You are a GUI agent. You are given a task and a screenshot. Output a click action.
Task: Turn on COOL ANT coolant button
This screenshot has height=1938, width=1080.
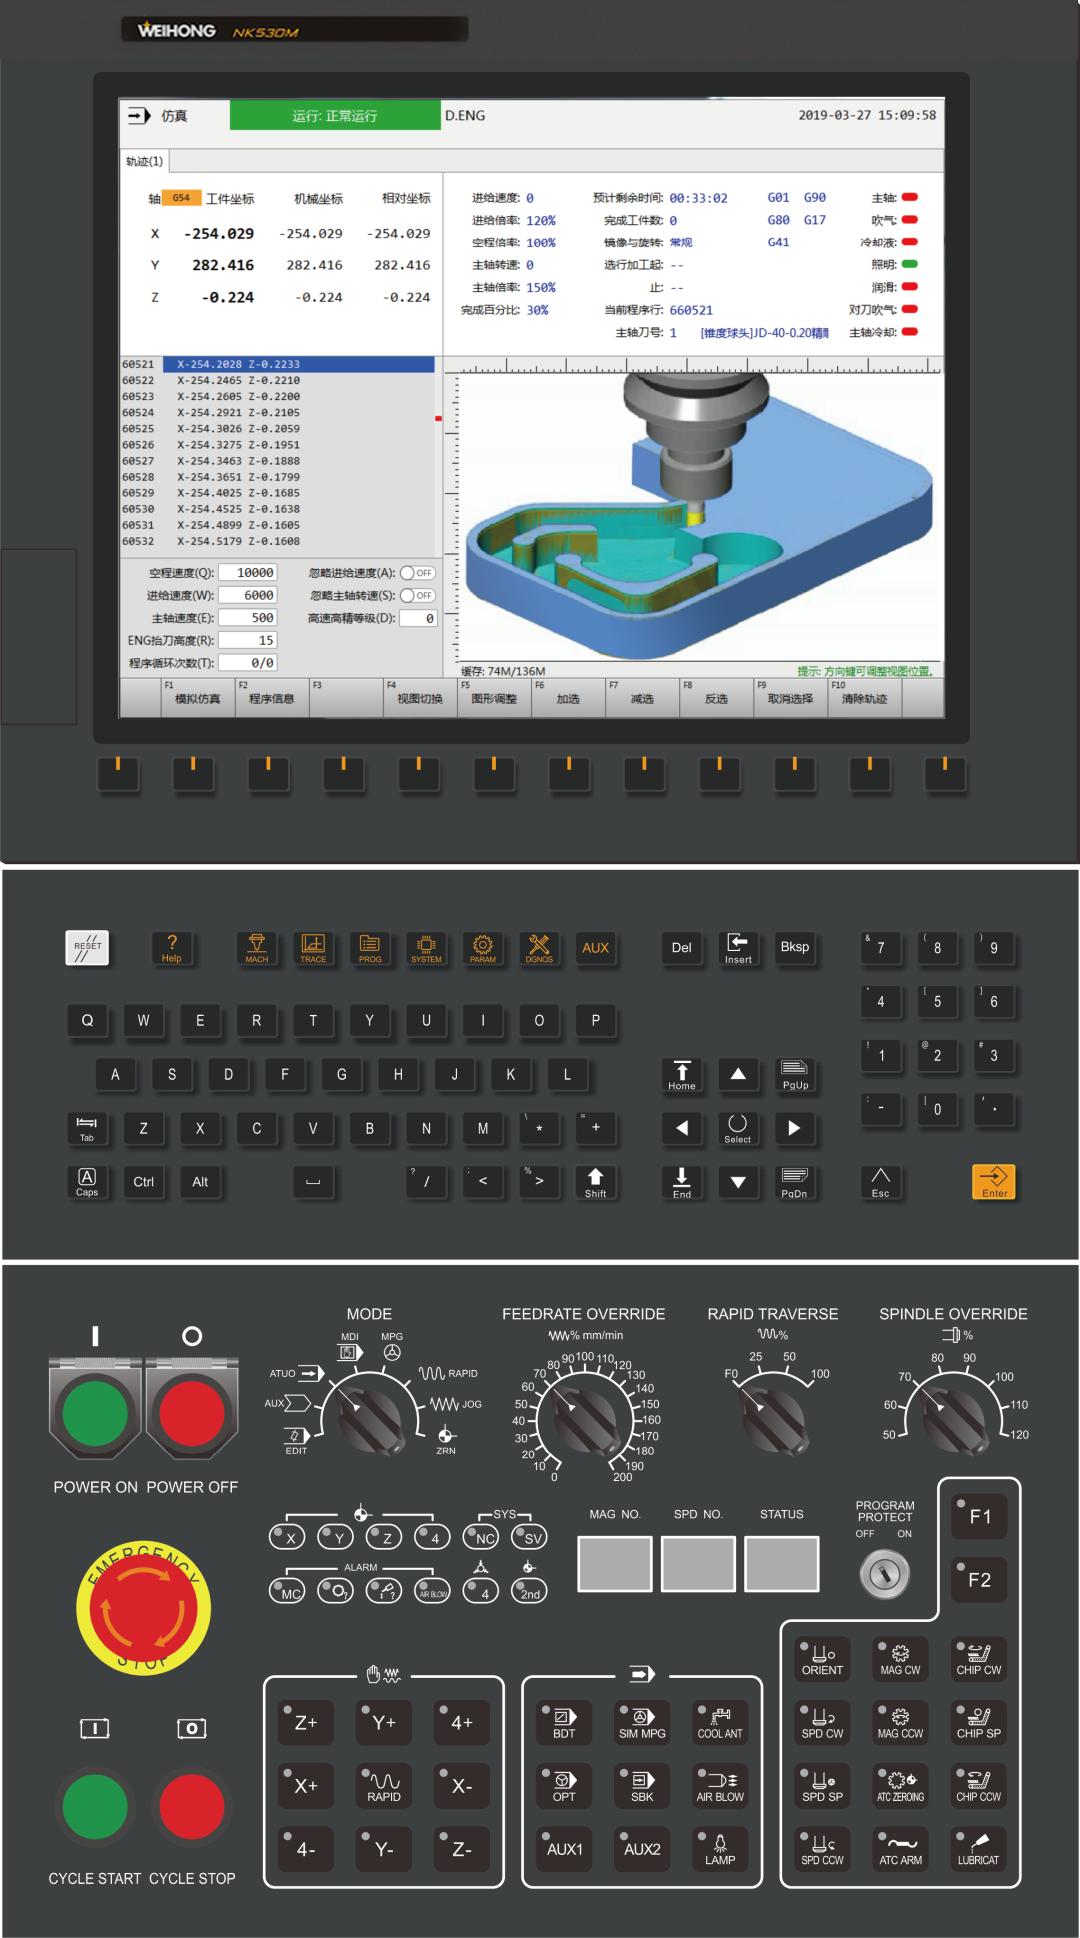(x=720, y=1723)
